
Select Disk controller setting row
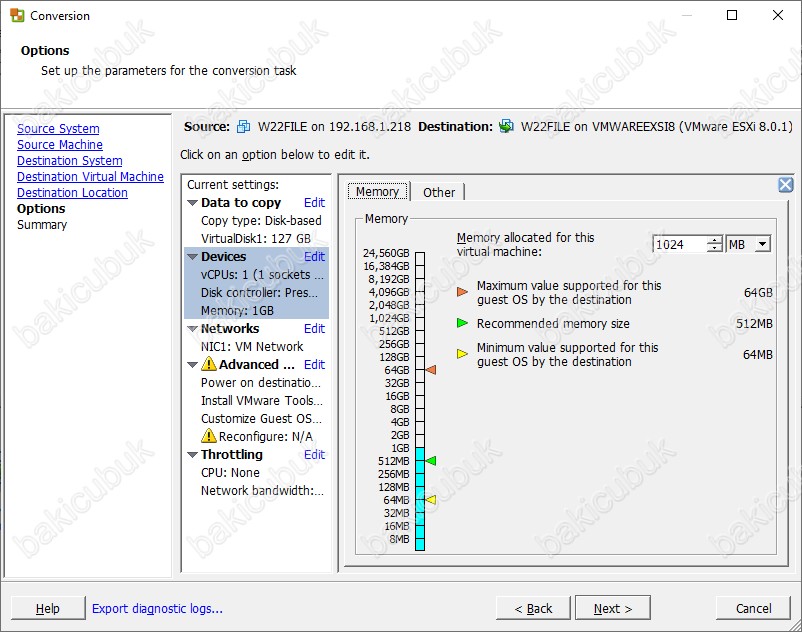pos(256,292)
